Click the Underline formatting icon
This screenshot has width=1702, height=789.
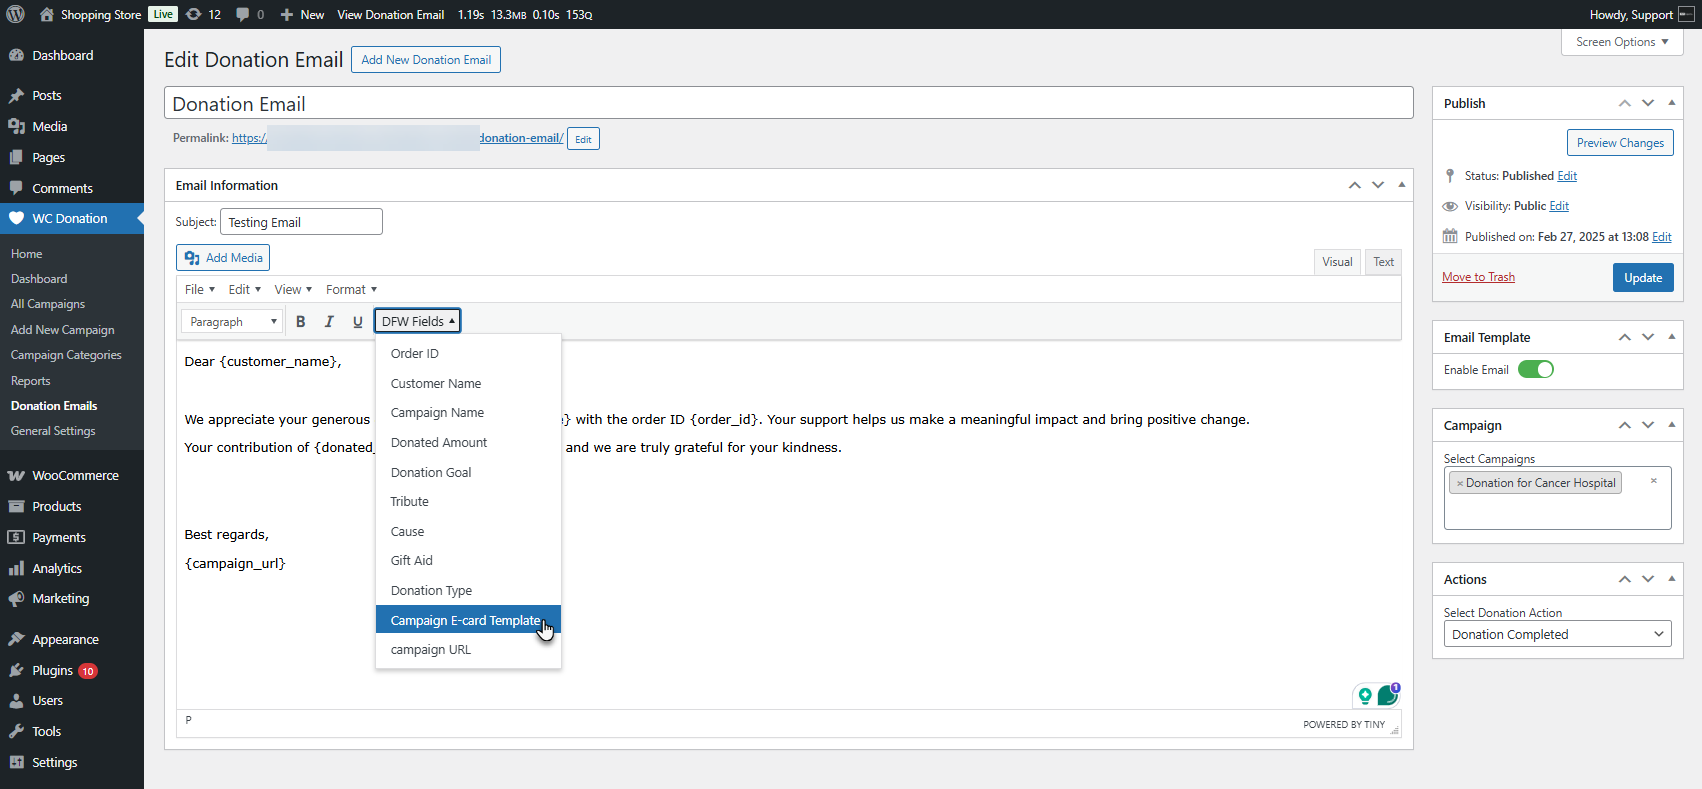coord(357,322)
